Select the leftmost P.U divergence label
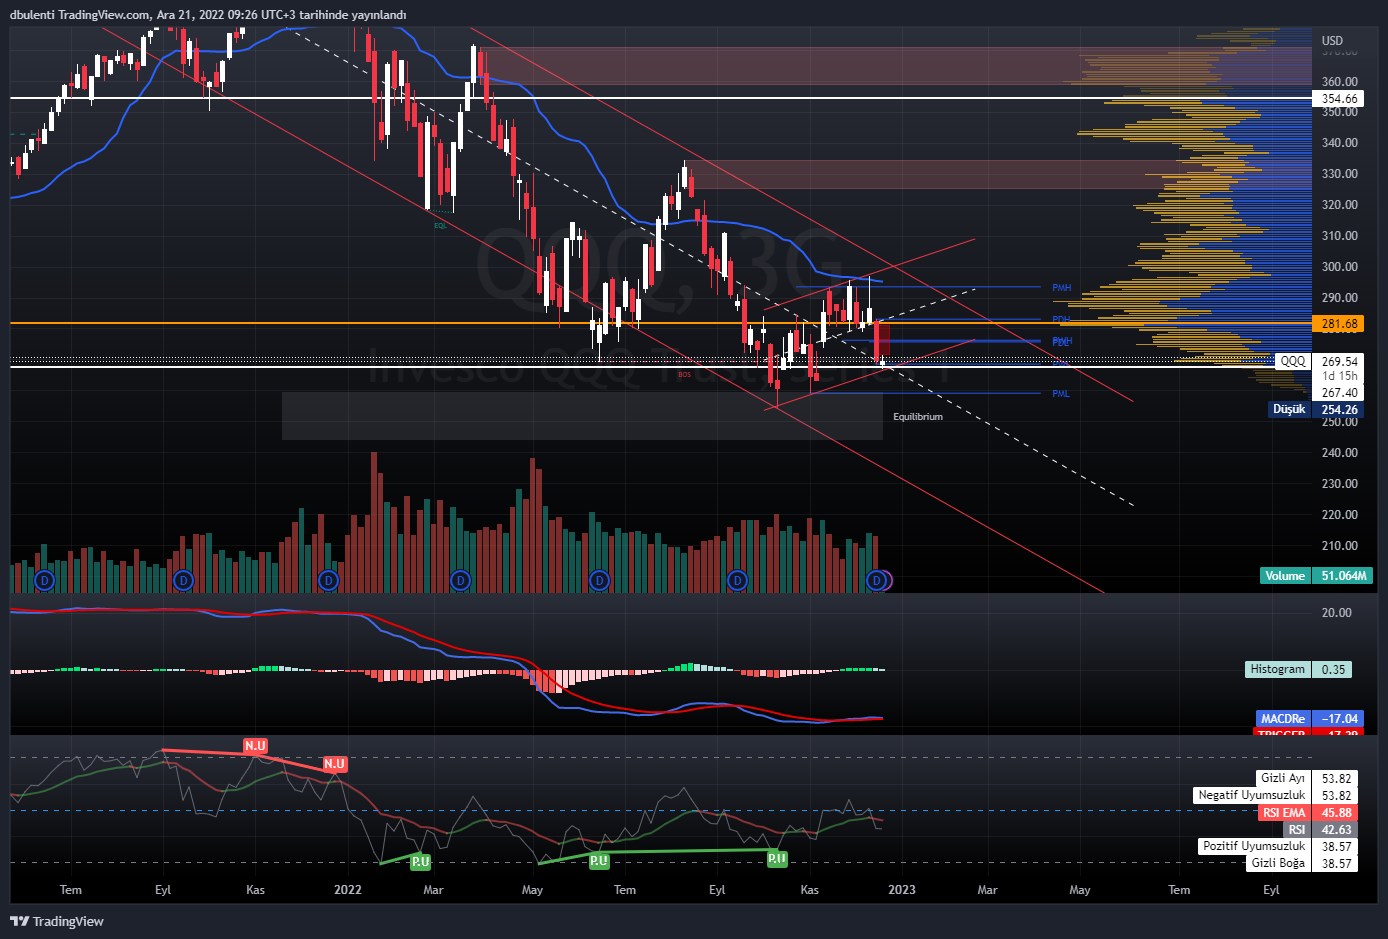 click(420, 862)
